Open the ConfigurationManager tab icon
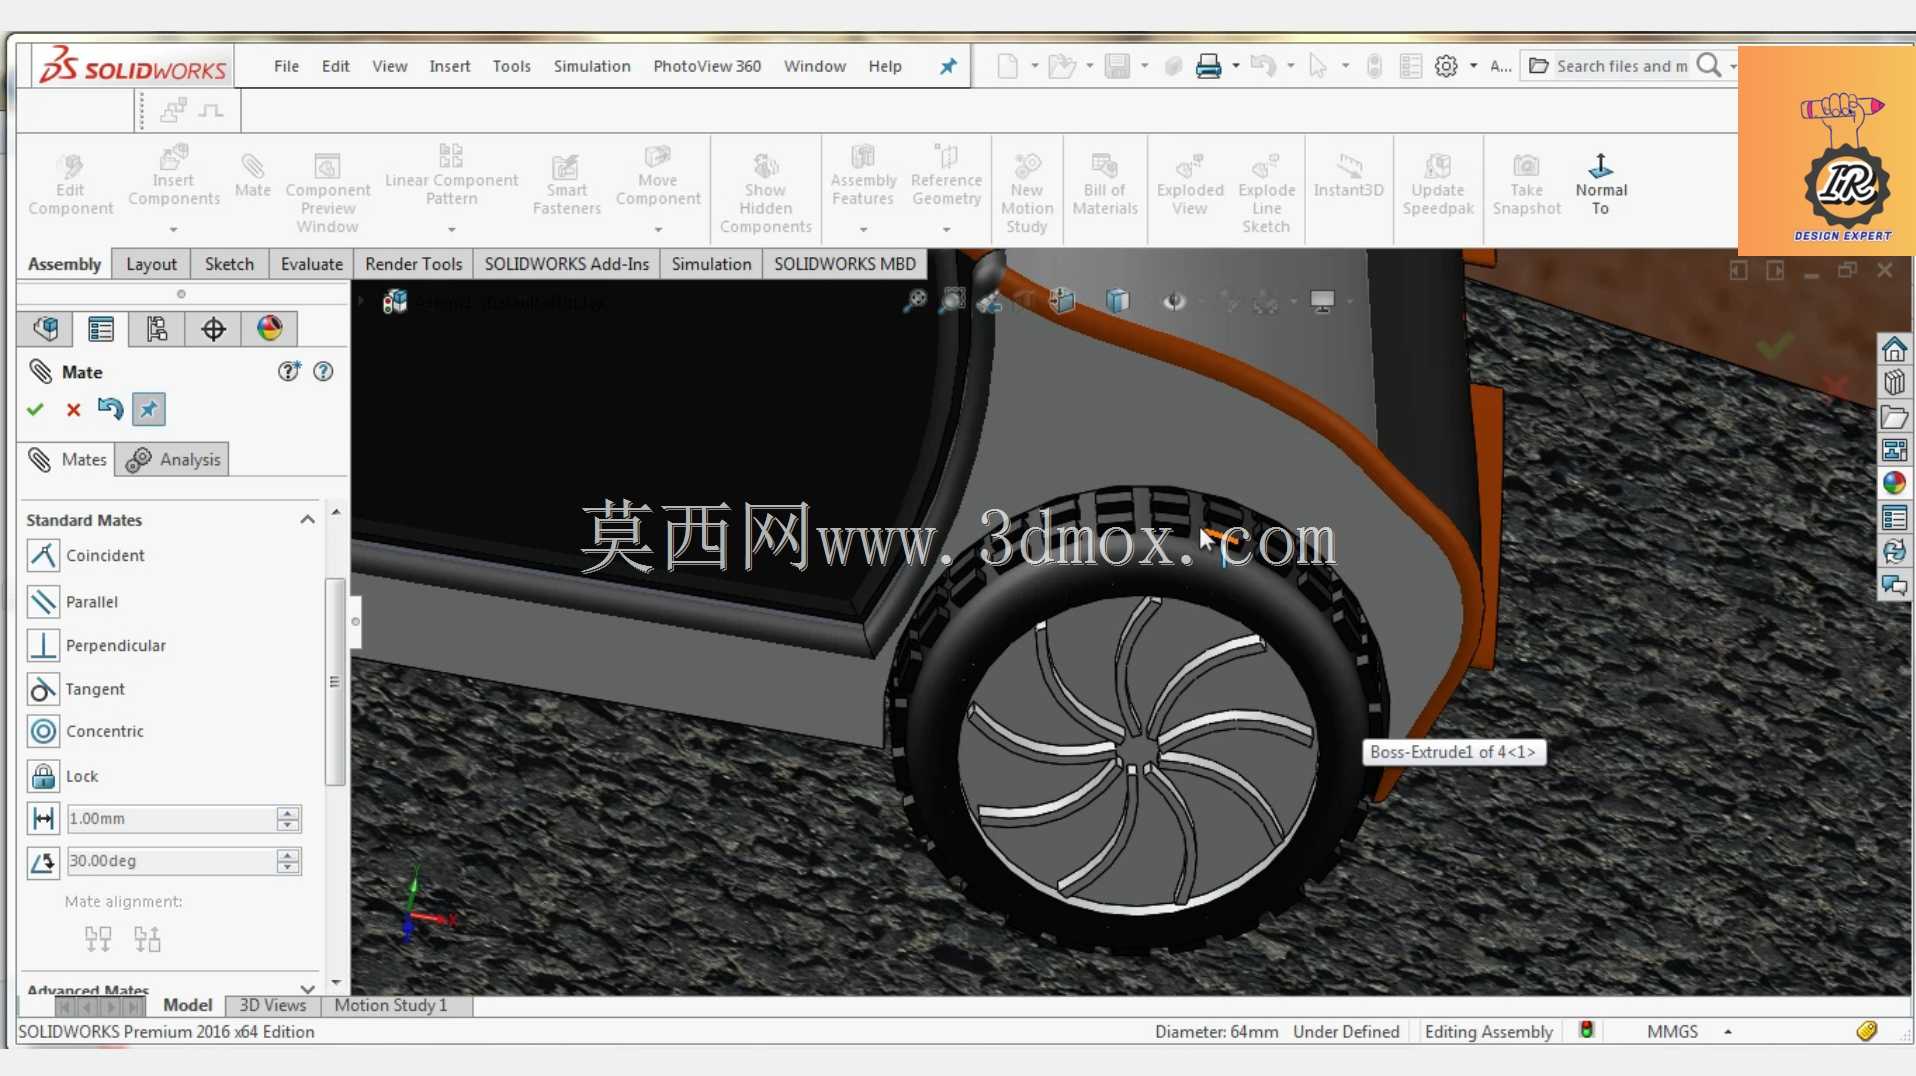 click(x=157, y=328)
